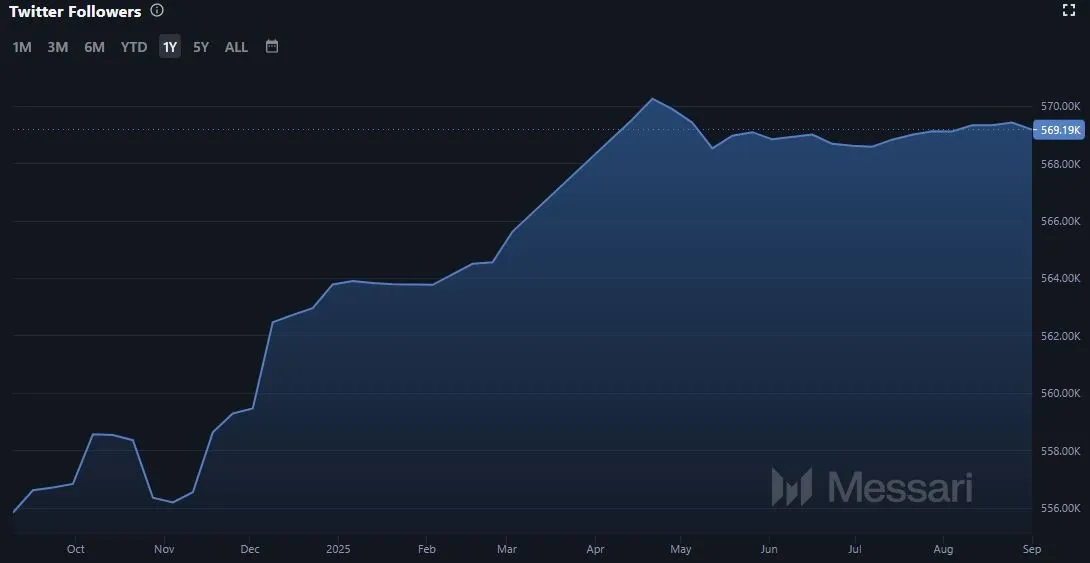Viewport: 1090px width, 563px height.
Task: Open the custom date range calendar
Action: [x=272, y=47]
